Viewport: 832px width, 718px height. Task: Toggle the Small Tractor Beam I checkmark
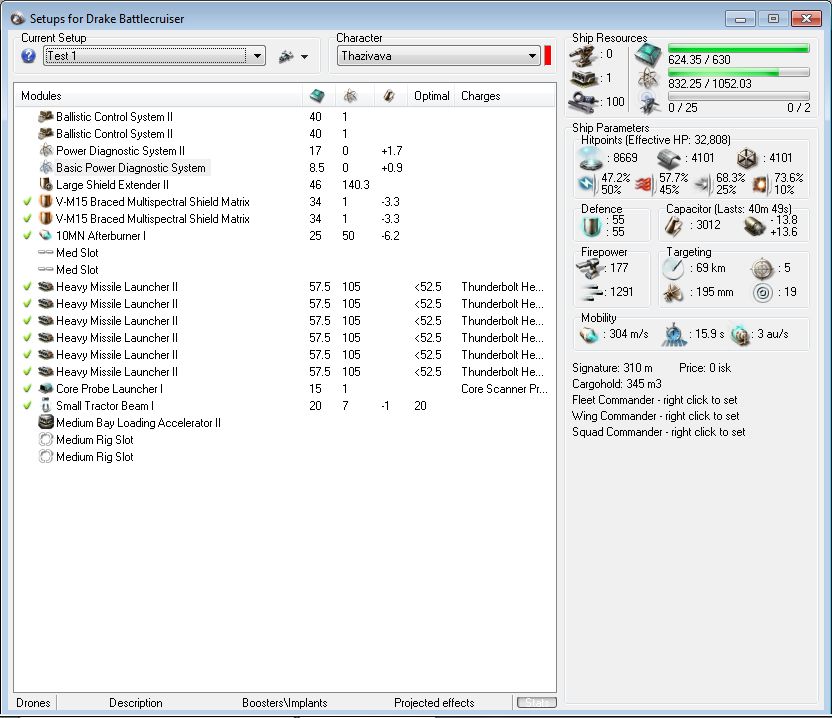(28, 405)
